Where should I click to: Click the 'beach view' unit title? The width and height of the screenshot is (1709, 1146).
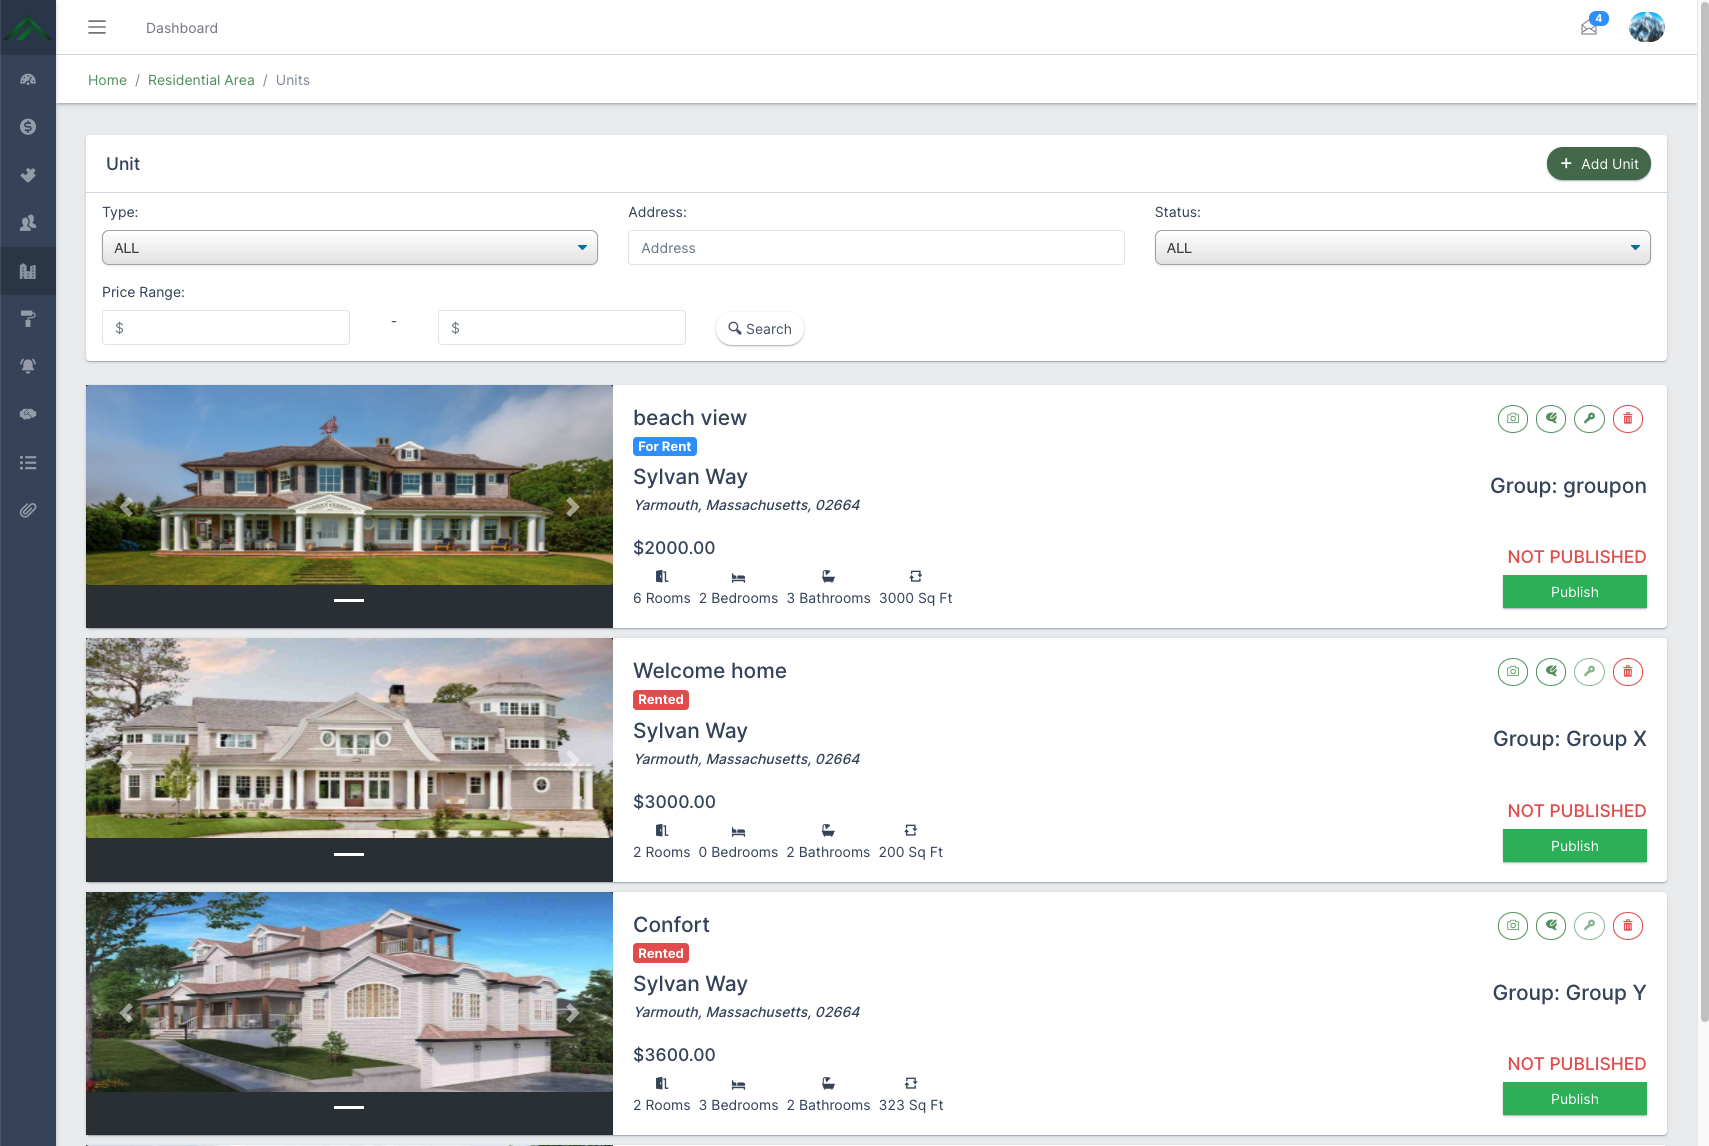tap(690, 418)
